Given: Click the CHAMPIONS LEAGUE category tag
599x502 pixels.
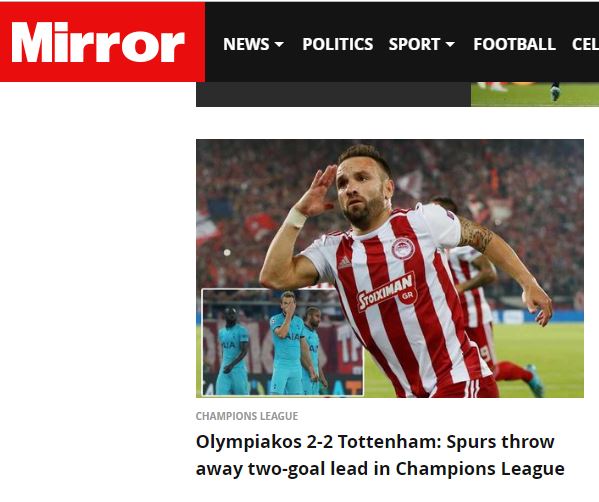Looking at the screenshot, I should click(x=247, y=416).
